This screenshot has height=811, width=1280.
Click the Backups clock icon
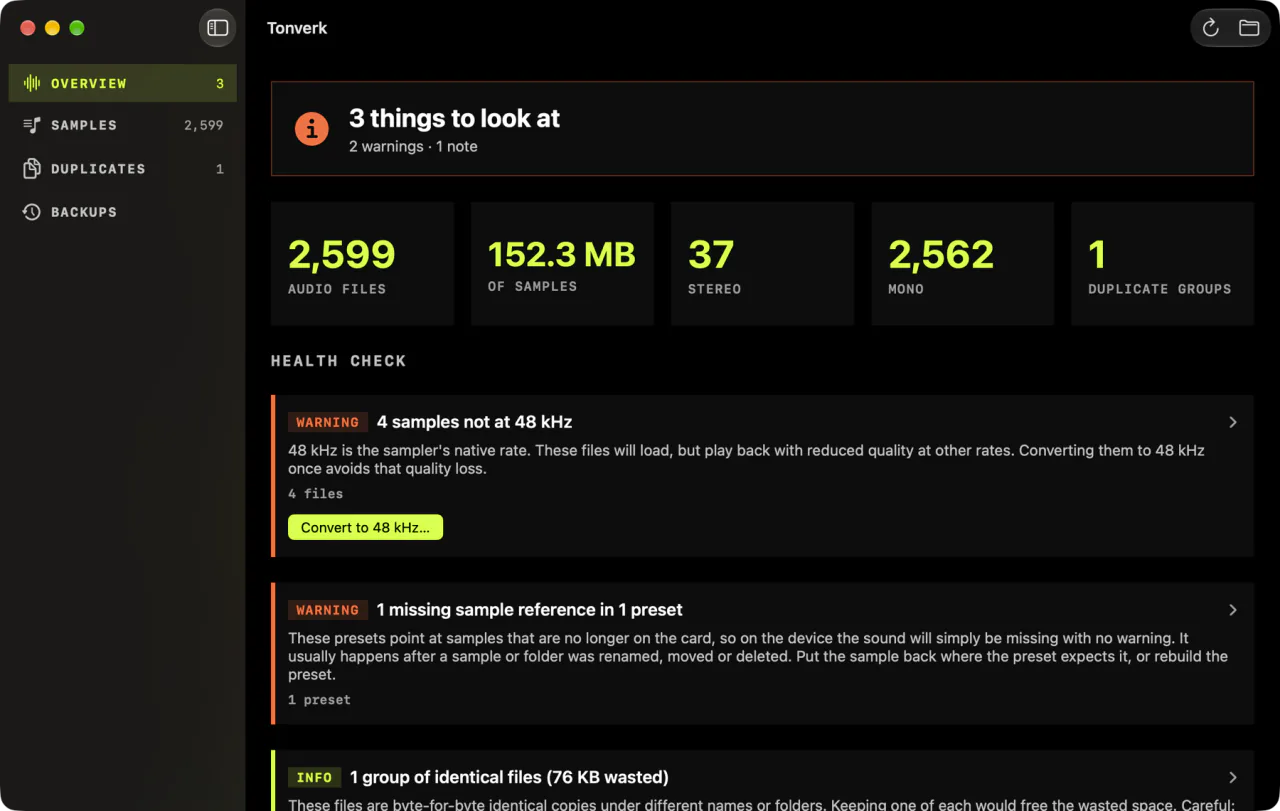(x=32, y=212)
